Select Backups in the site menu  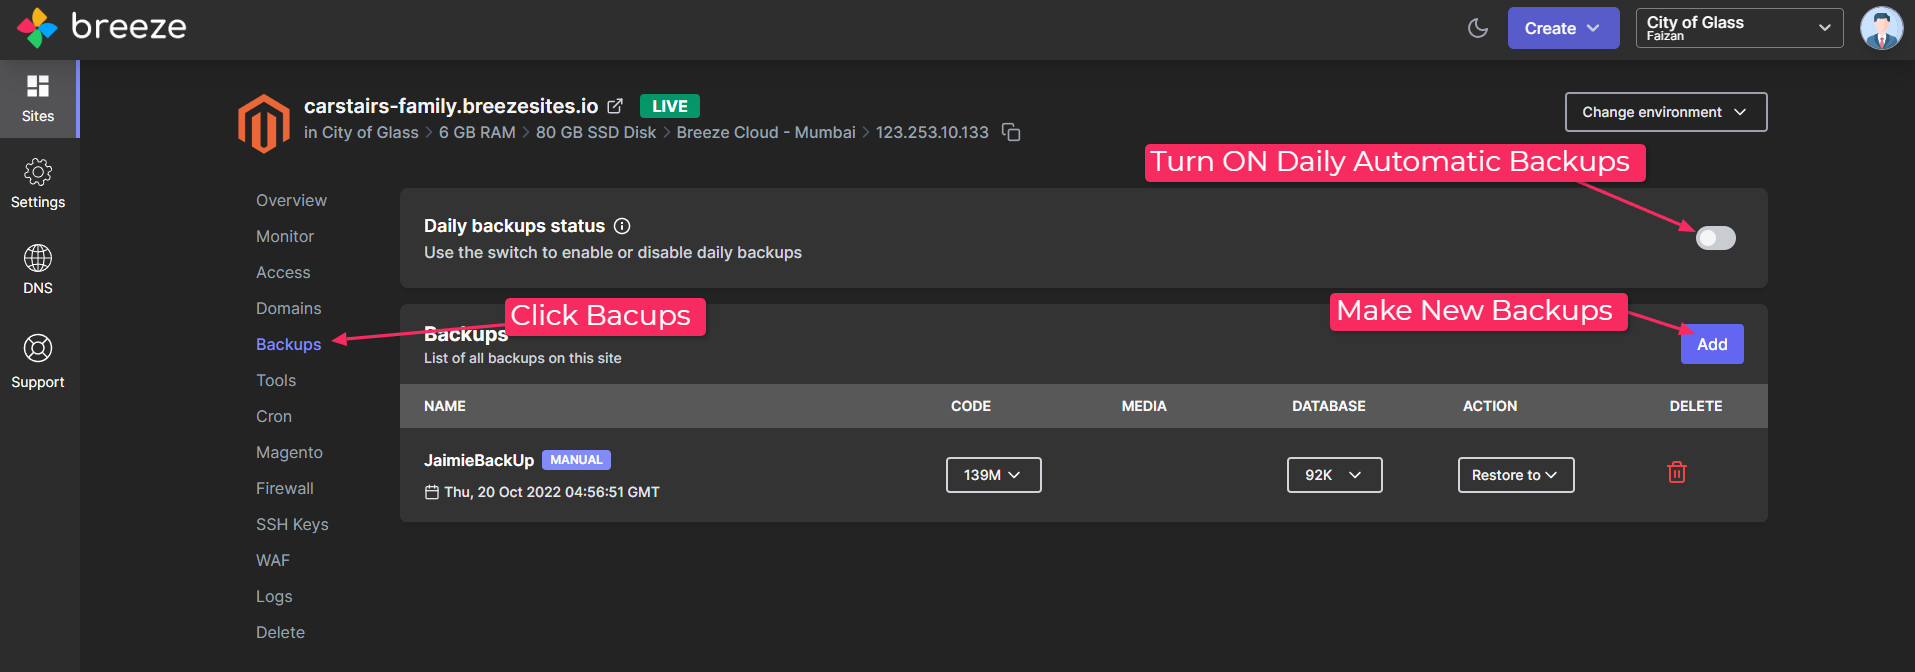click(x=289, y=344)
